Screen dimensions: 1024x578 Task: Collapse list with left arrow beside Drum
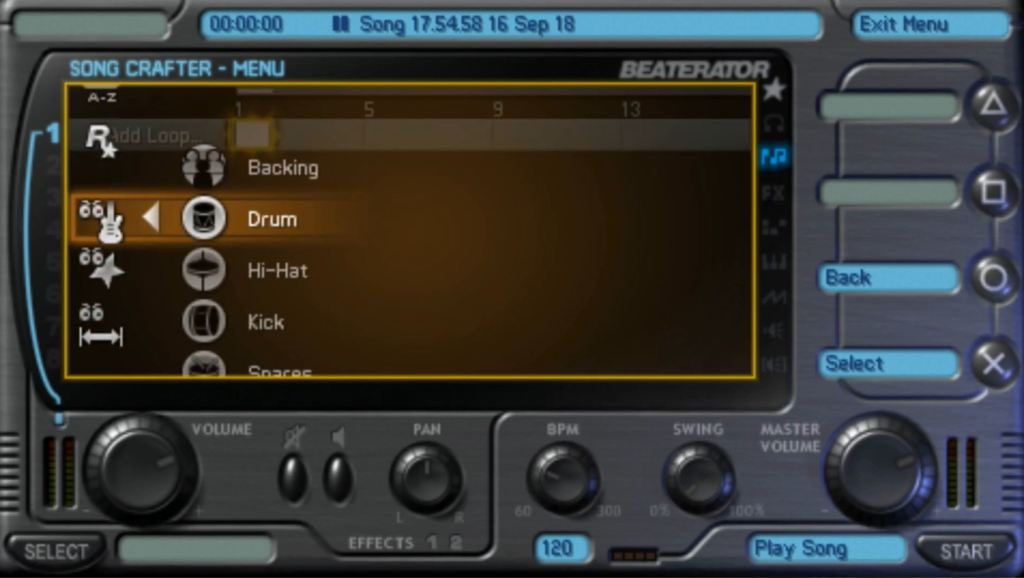pyautogui.click(x=151, y=217)
